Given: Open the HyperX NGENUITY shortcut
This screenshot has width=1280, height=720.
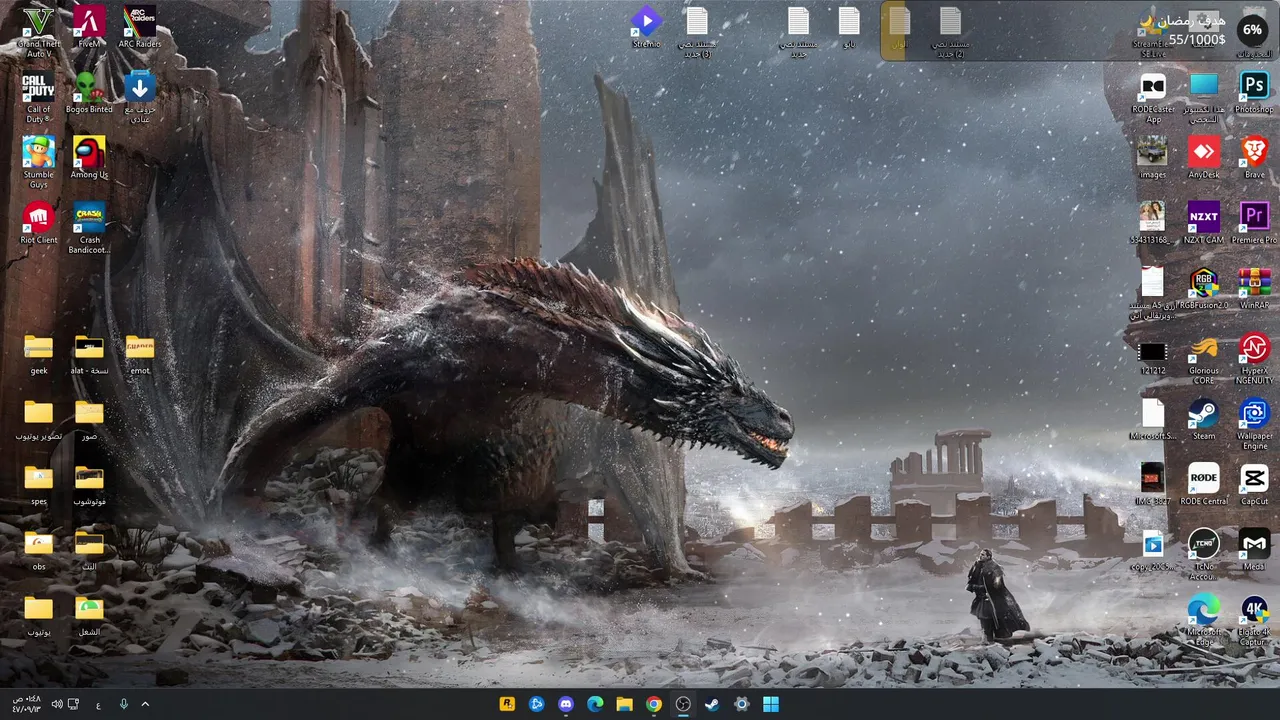Looking at the screenshot, I should tap(1254, 360).
